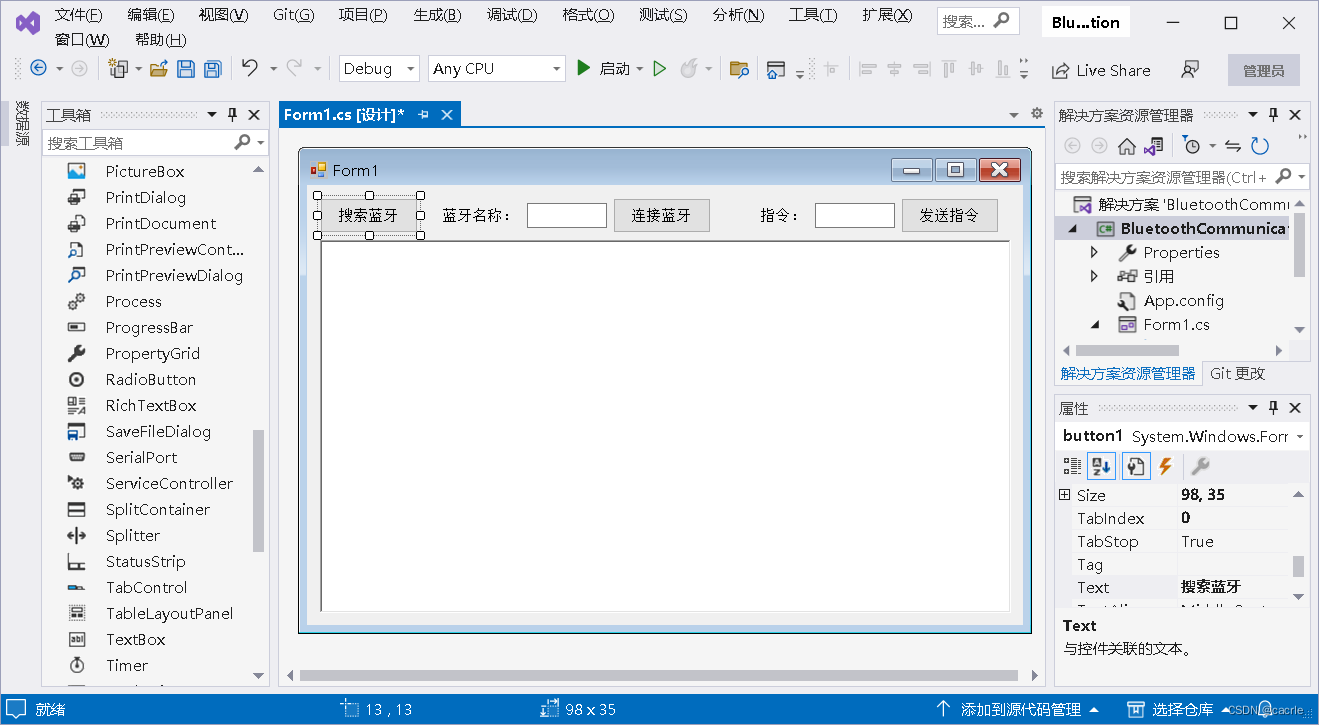Show events with the lightning bolt icon

1166,466
